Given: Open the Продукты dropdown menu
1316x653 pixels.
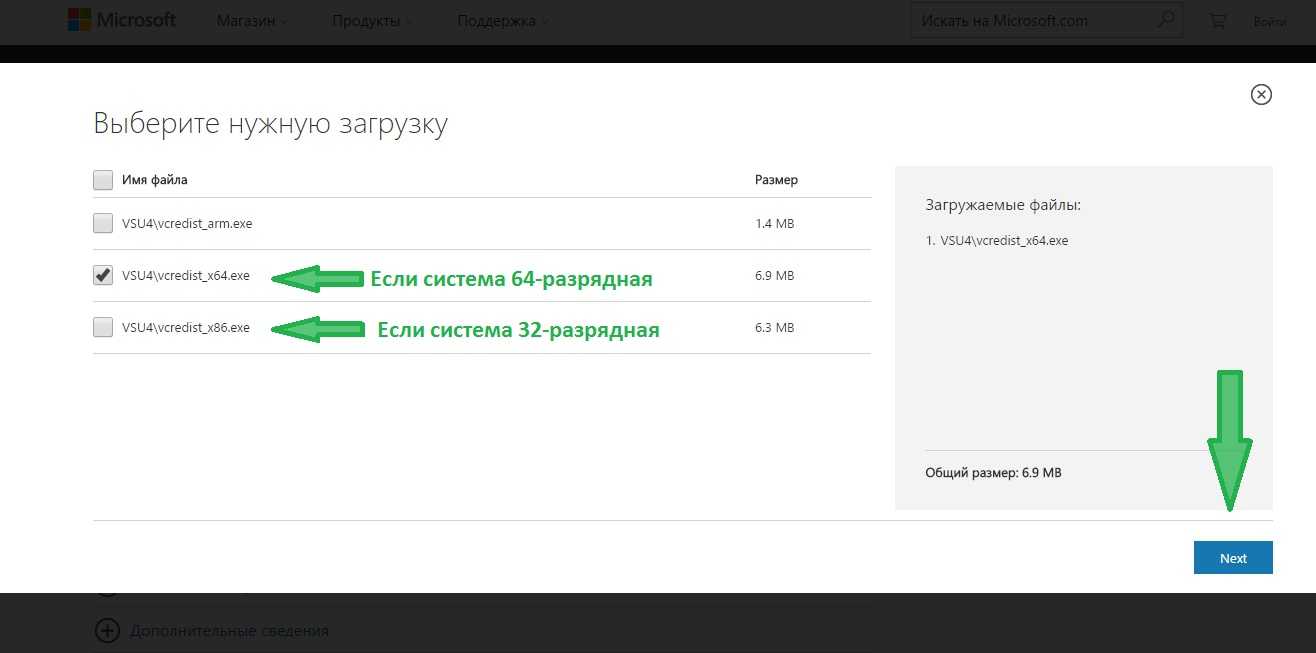Looking at the screenshot, I should tap(372, 21).
